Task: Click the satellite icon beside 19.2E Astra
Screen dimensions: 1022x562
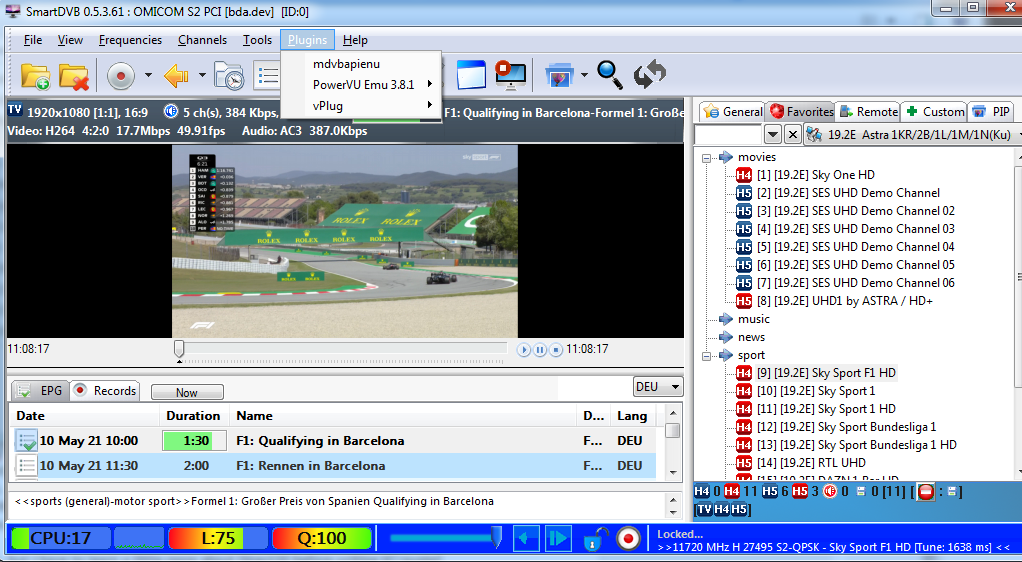Action: point(813,135)
